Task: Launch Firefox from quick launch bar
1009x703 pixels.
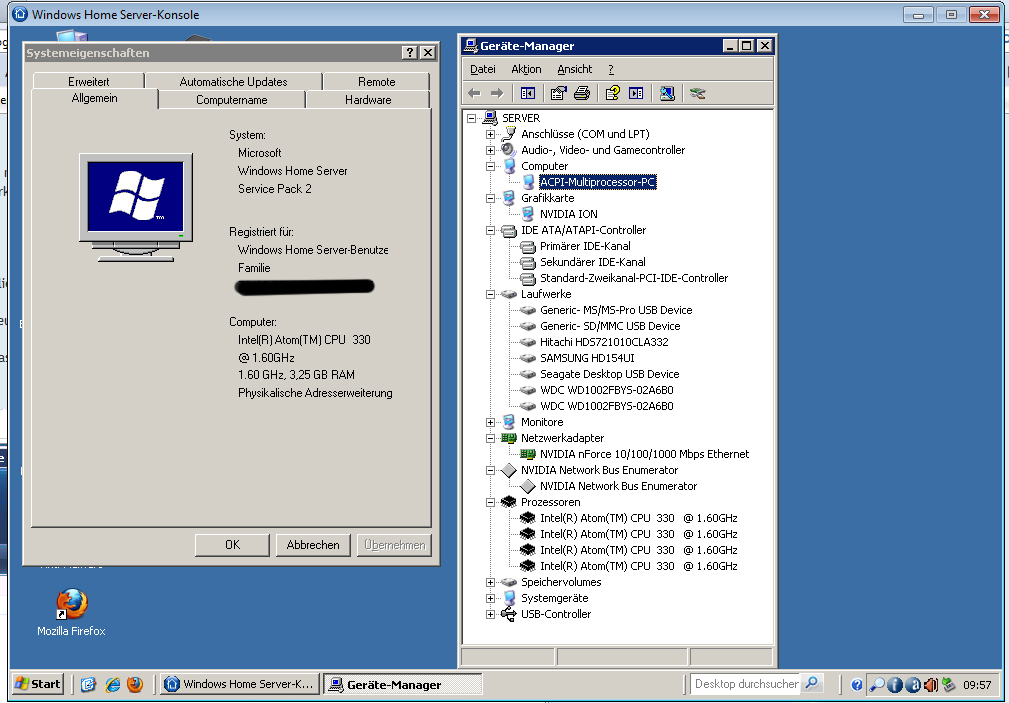Action: [x=135, y=684]
